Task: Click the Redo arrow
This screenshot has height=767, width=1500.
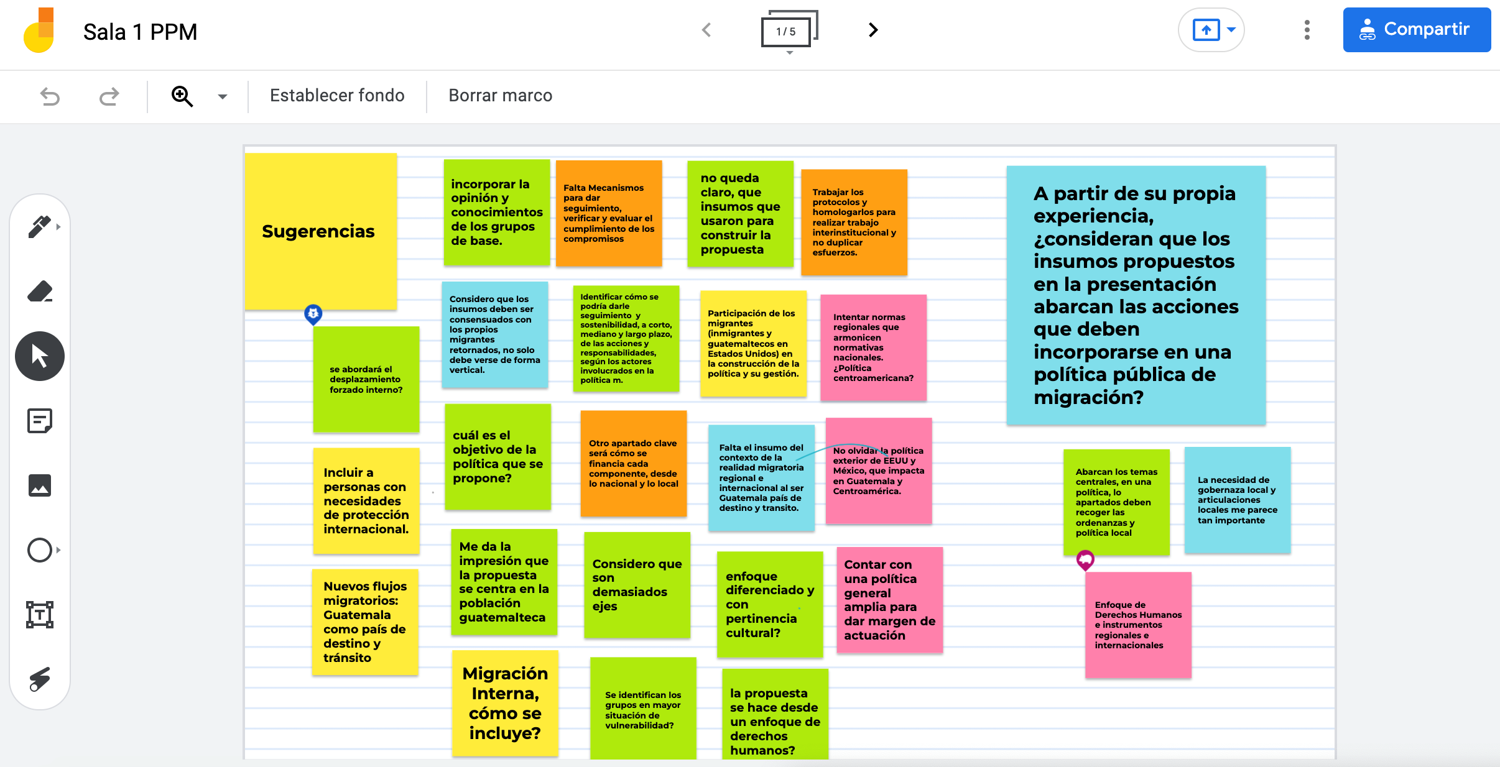Action: coord(109,96)
